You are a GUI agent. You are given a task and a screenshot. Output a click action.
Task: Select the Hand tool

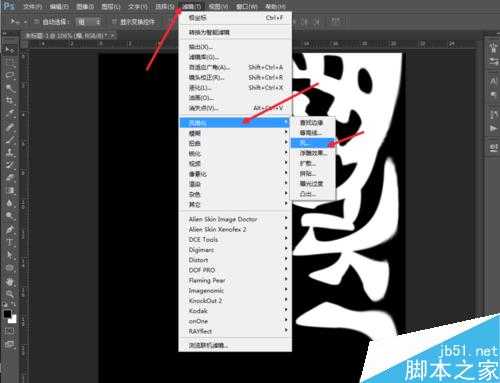(10, 282)
